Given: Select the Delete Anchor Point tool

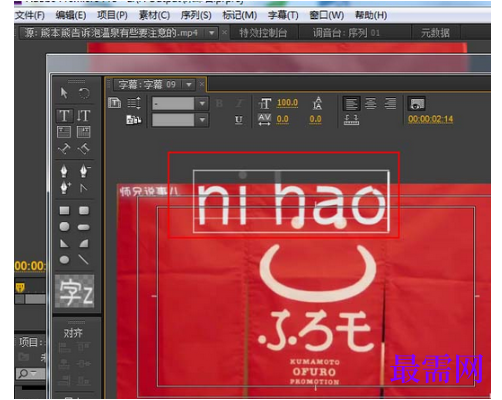Looking at the screenshot, I should (84, 171).
